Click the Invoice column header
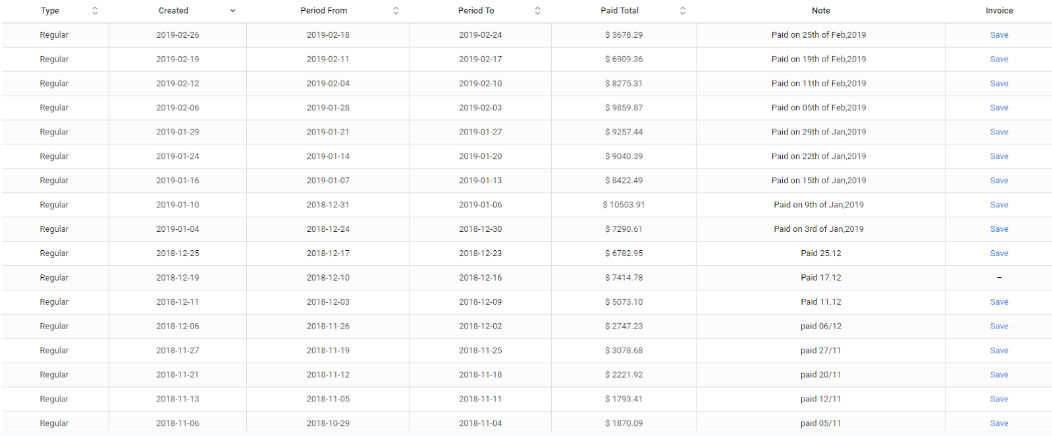The image size is (1052, 436). (x=998, y=11)
